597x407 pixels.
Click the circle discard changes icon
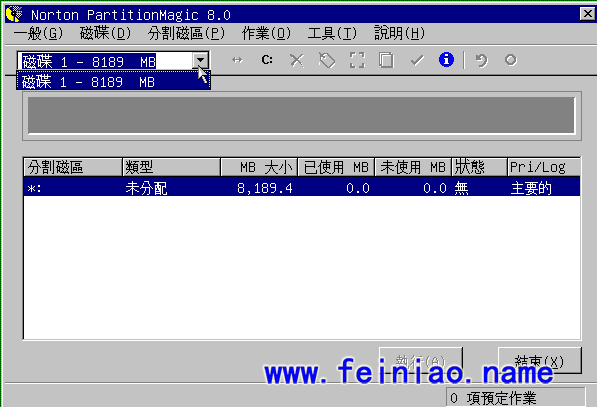[x=511, y=60]
